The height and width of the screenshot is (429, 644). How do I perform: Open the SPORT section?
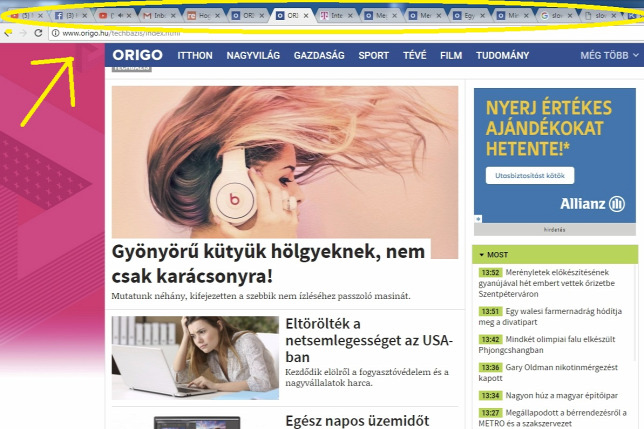point(373,55)
